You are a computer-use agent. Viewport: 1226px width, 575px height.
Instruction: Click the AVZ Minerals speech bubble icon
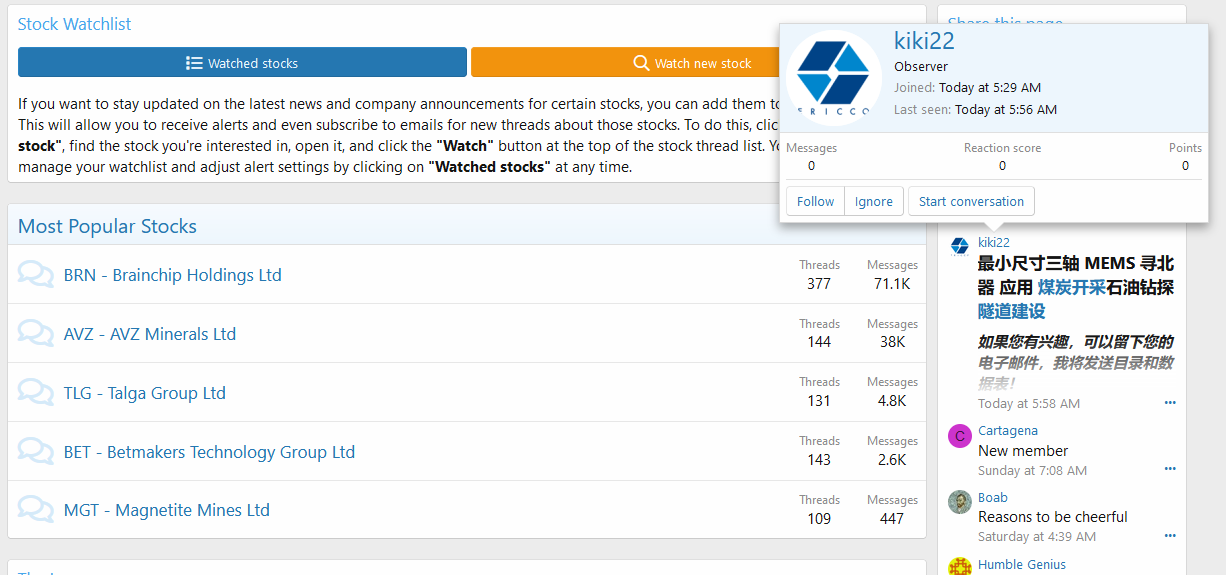tap(36, 334)
